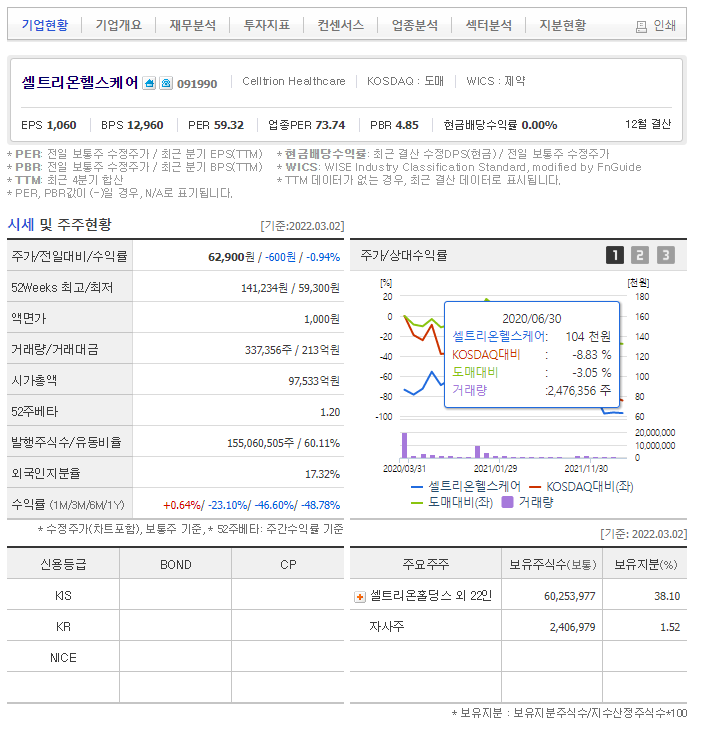
Task: Click the foreign ownership value 17.32%
Action: coord(322,474)
